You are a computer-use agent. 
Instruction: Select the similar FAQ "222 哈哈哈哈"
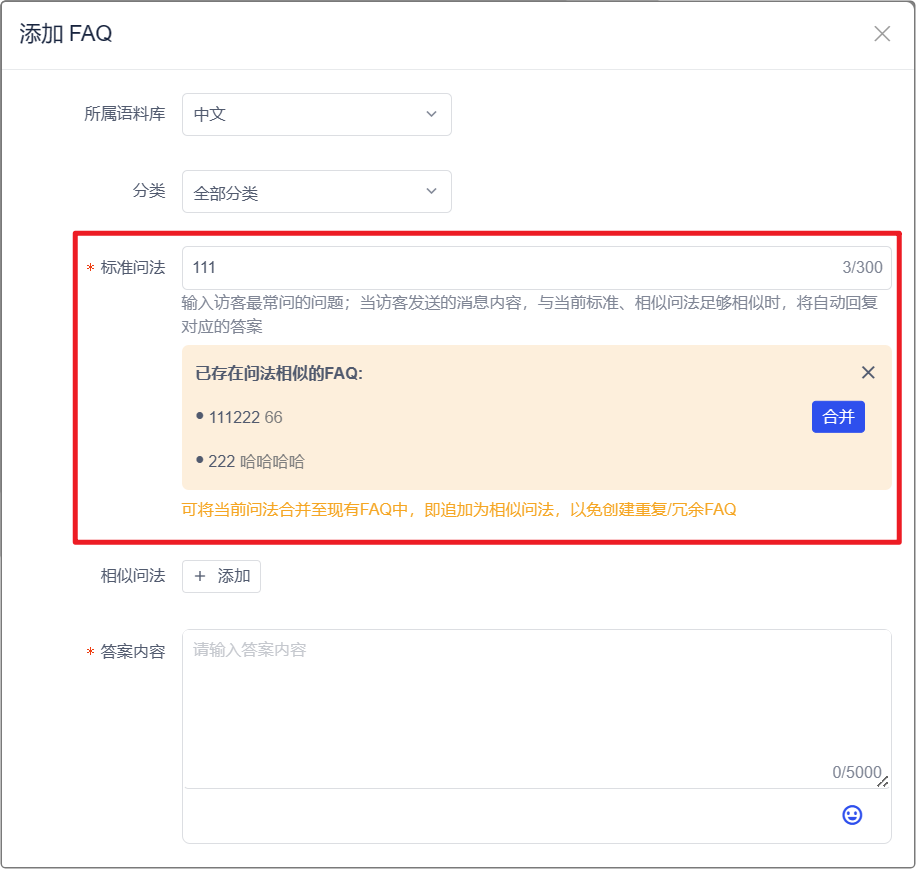256,461
